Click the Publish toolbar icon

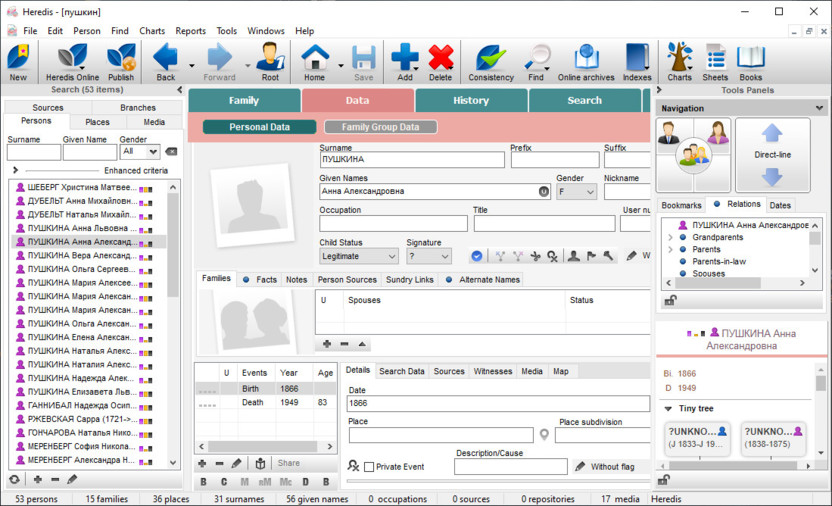tap(121, 62)
